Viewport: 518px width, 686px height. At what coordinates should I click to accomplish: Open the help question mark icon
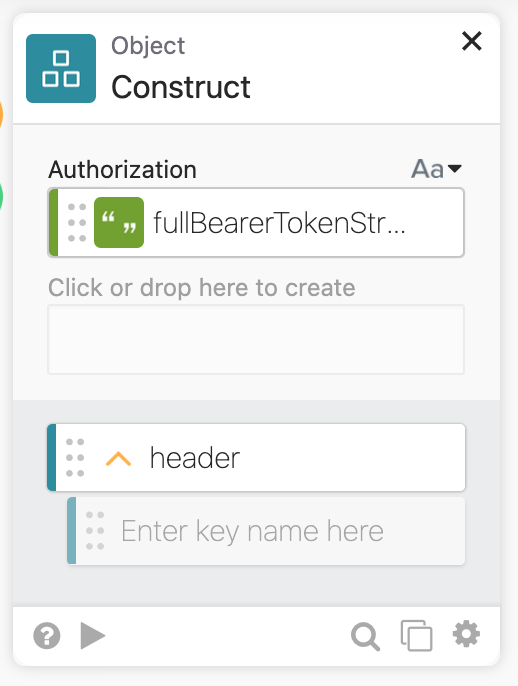[47, 636]
